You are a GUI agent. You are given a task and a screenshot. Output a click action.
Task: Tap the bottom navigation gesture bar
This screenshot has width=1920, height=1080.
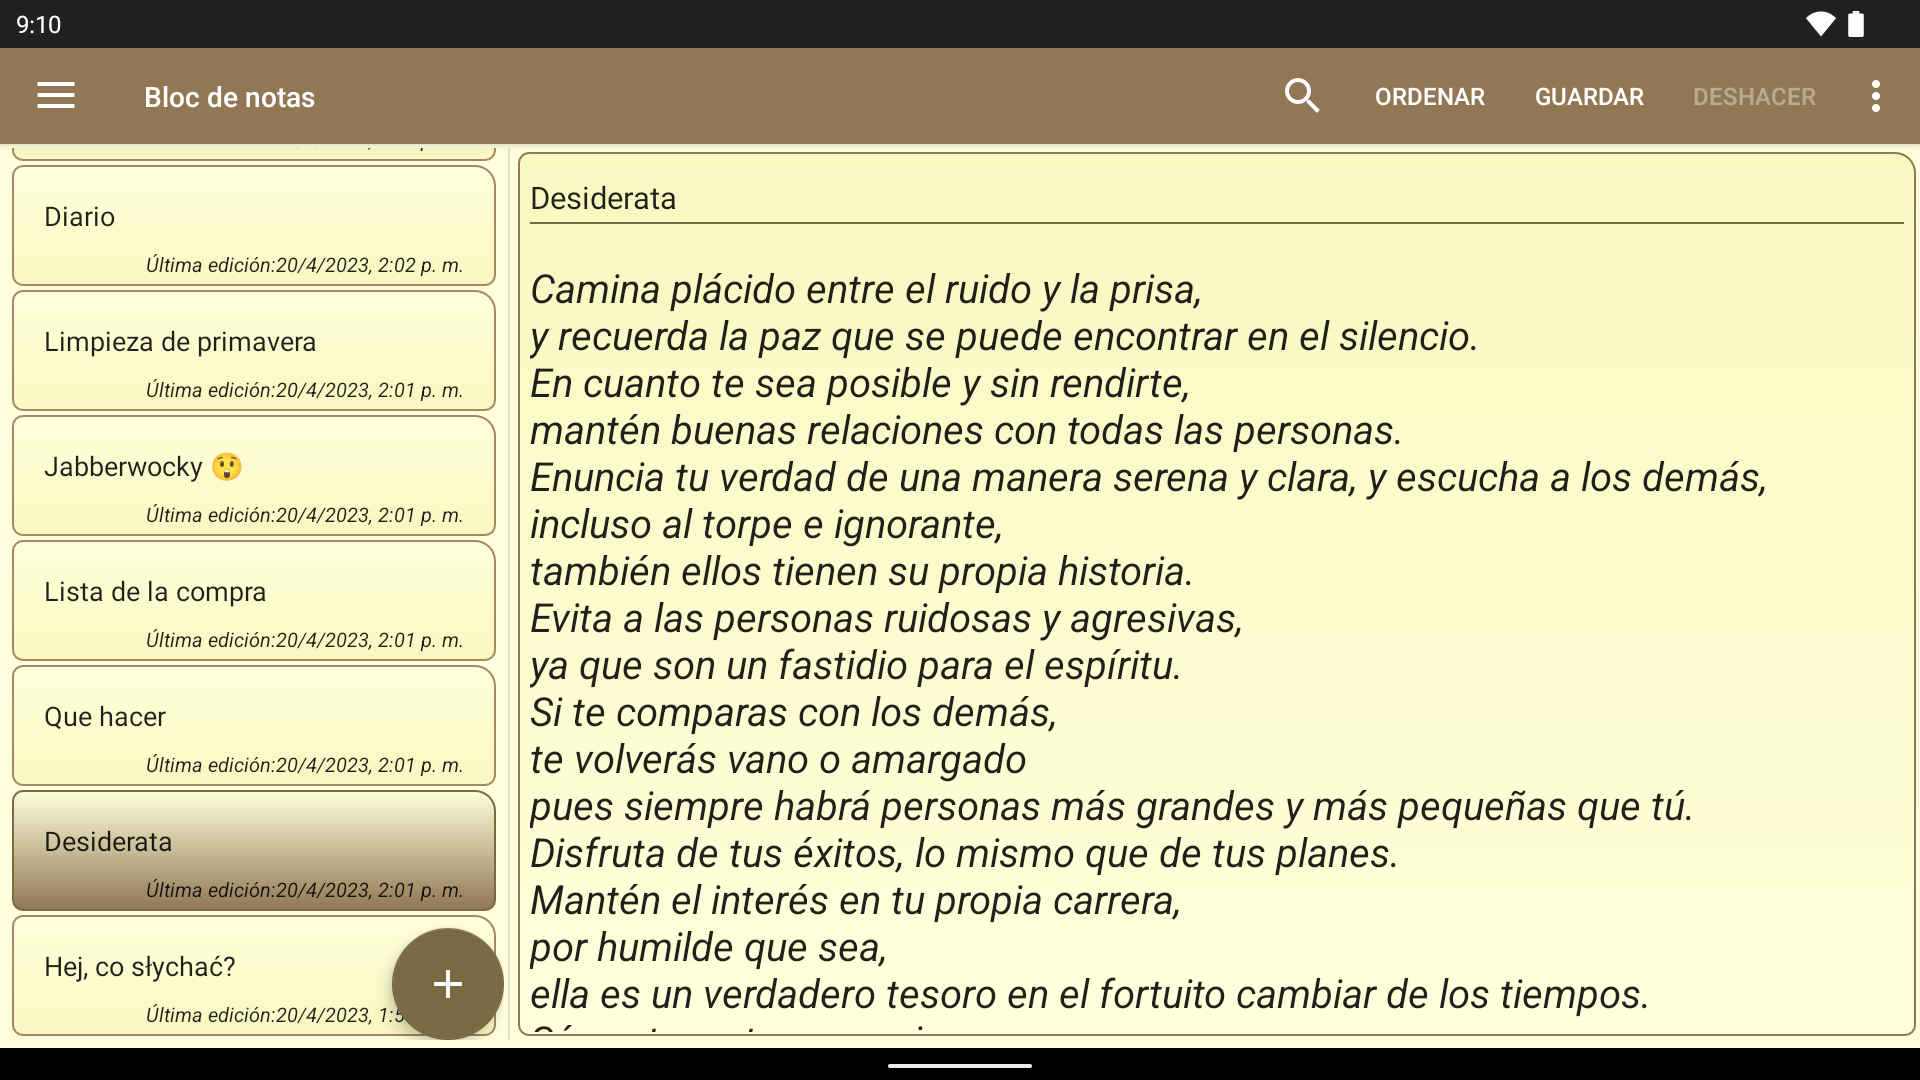click(960, 1066)
